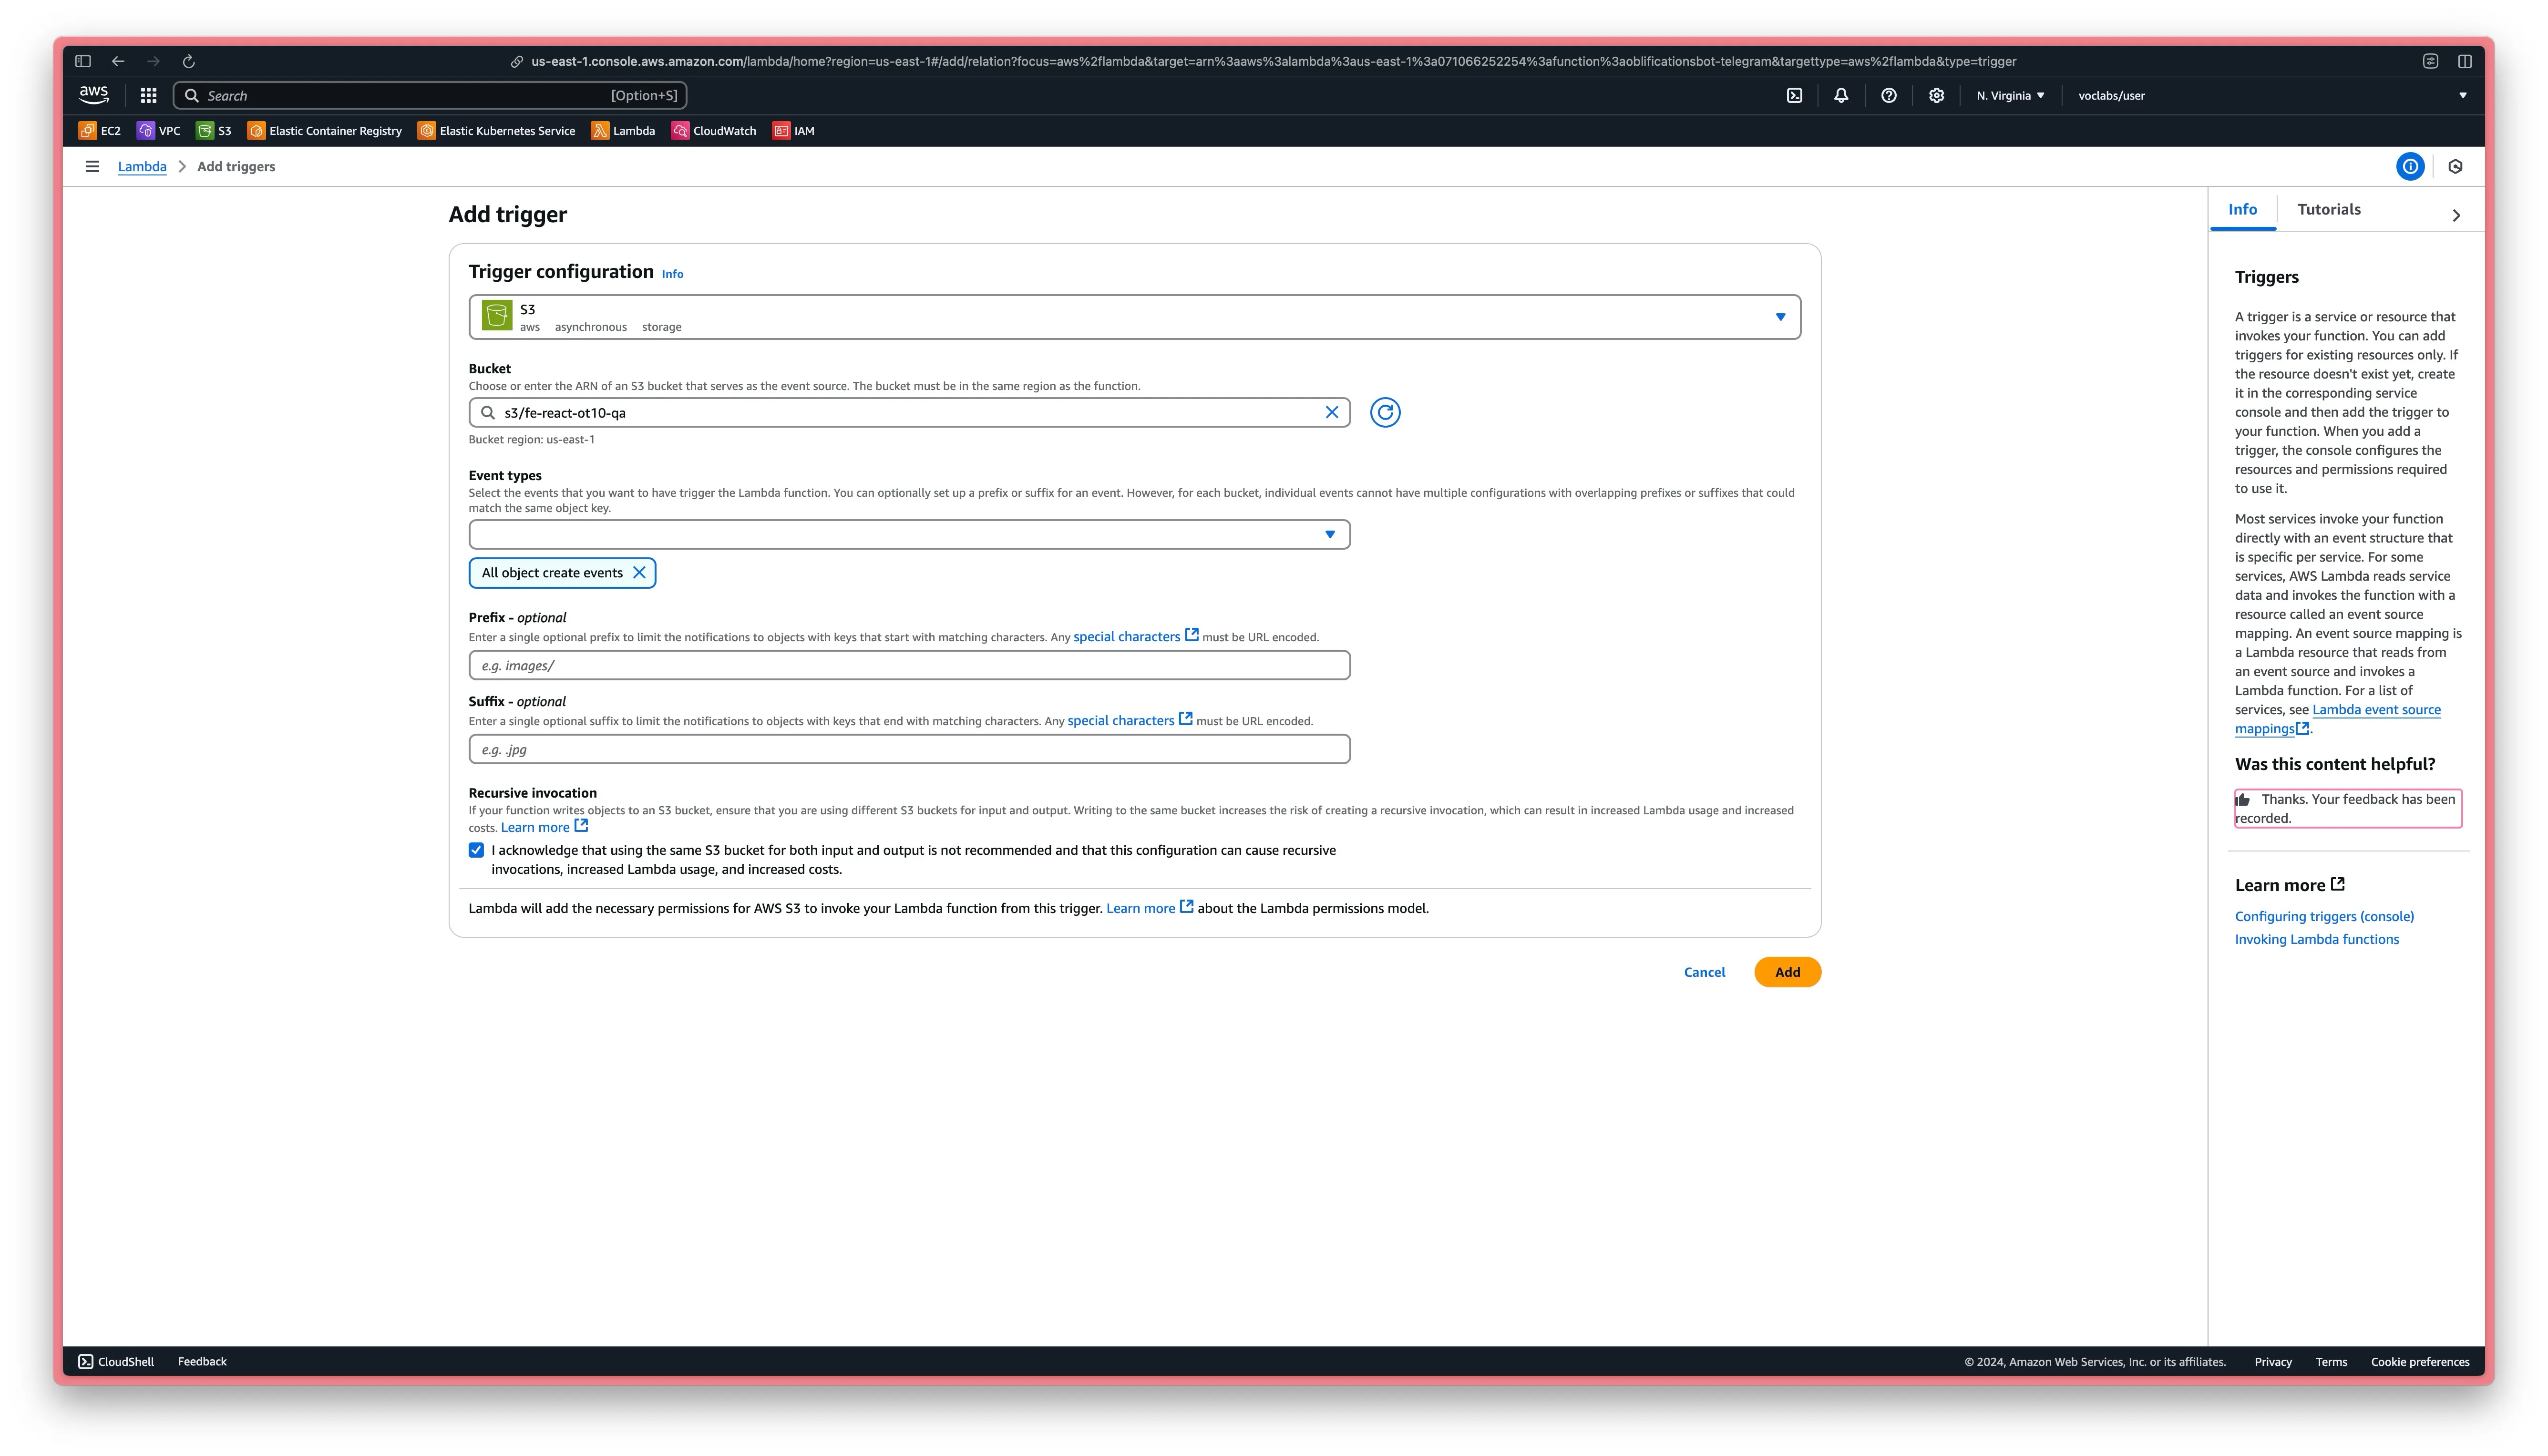
Task: Open VPC bookmark shortcut
Action: (159, 131)
